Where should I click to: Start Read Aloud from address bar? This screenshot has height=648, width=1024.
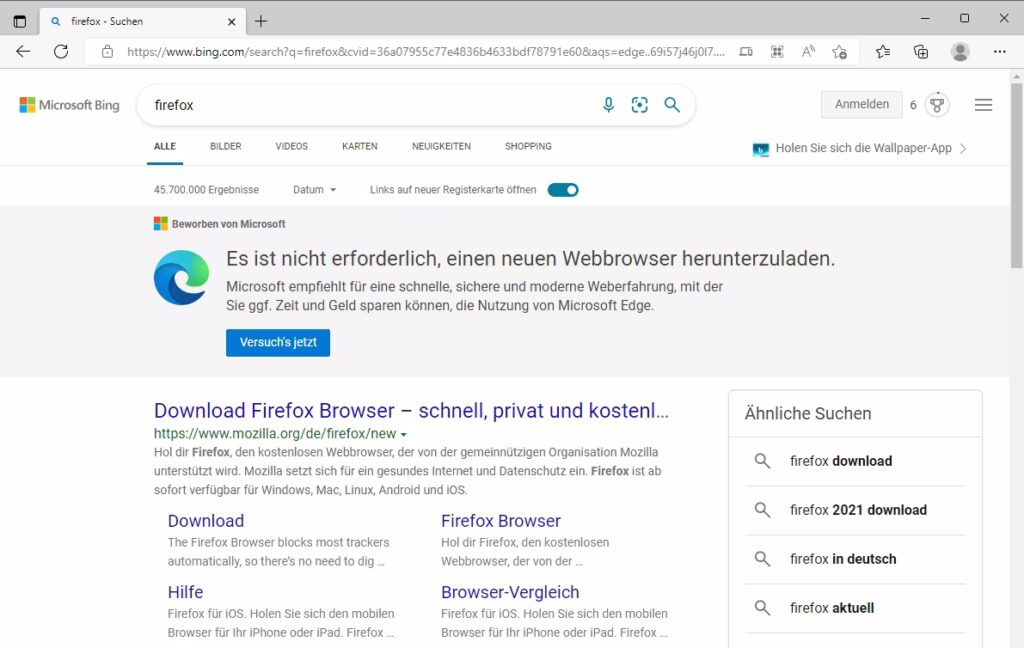coord(808,52)
